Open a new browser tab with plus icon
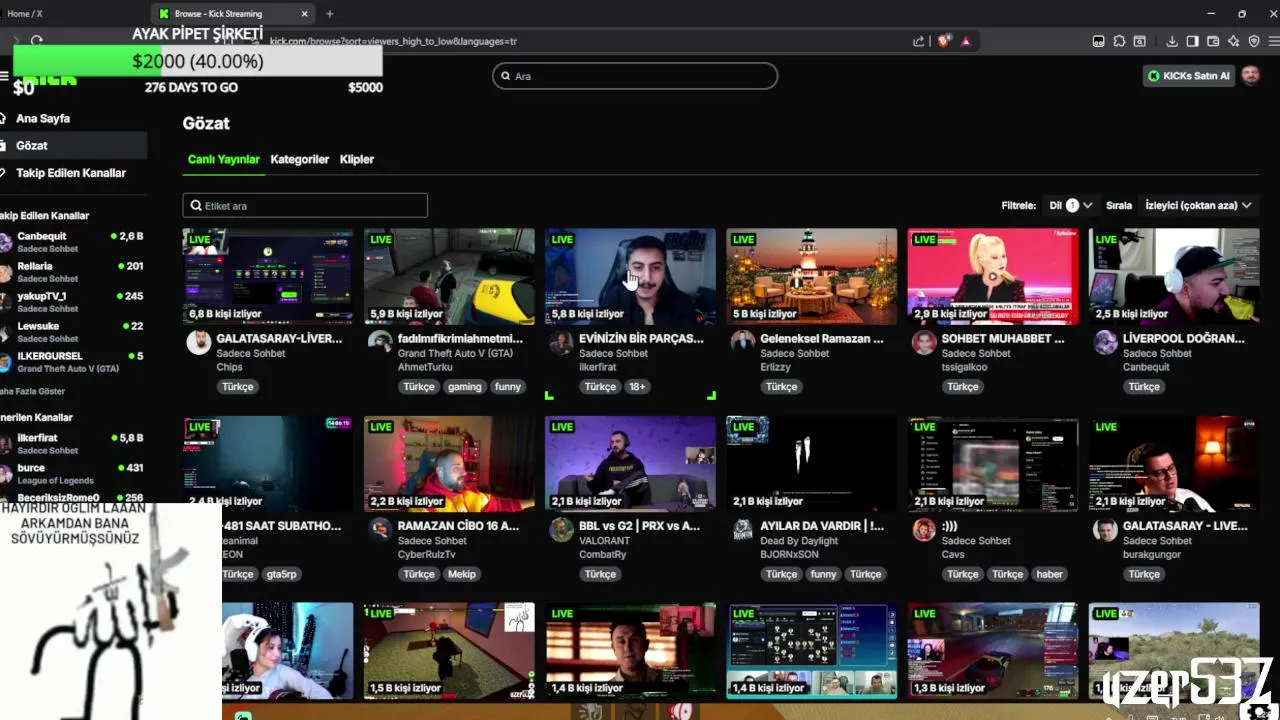The width and height of the screenshot is (1280, 720). [x=330, y=14]
